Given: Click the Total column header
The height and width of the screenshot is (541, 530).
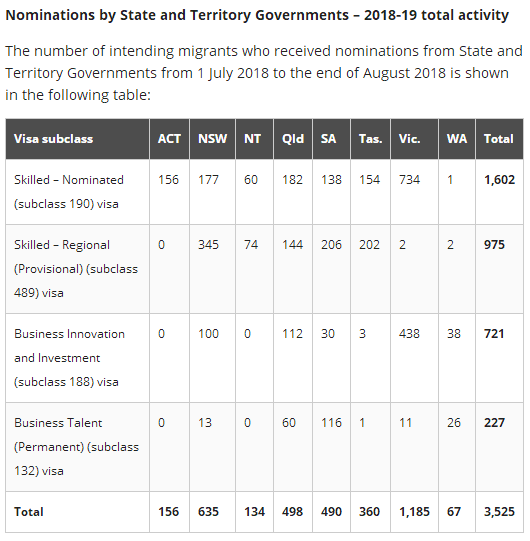Looking at the screenshot, I should [x=499, y=139].
